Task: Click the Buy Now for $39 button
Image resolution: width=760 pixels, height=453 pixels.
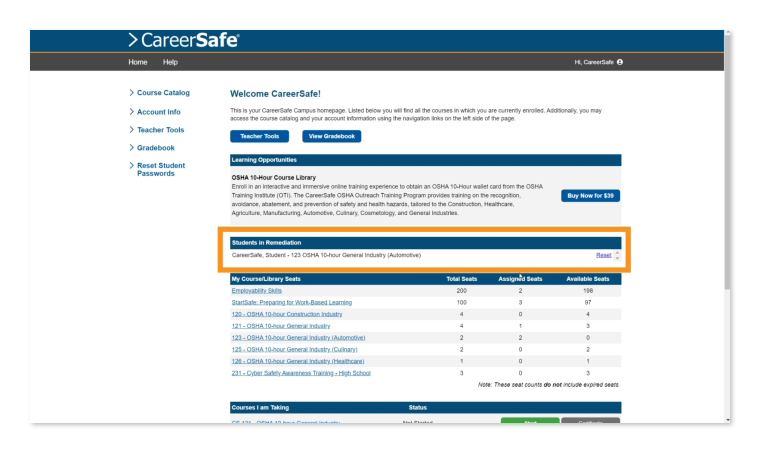Action: [590, 196]
